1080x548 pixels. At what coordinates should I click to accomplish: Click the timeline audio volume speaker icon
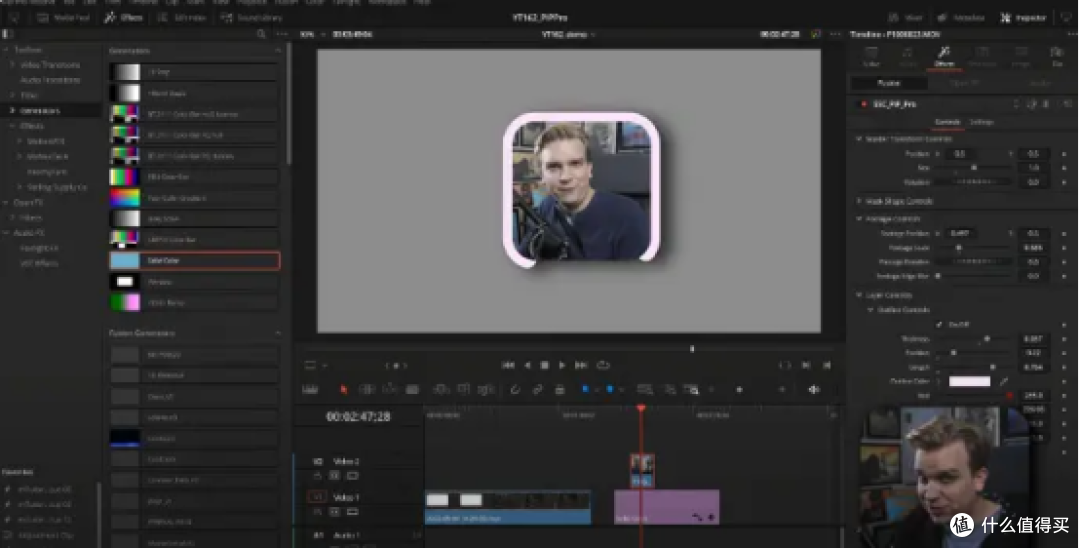pyautogui.click(x=814, y=390)
